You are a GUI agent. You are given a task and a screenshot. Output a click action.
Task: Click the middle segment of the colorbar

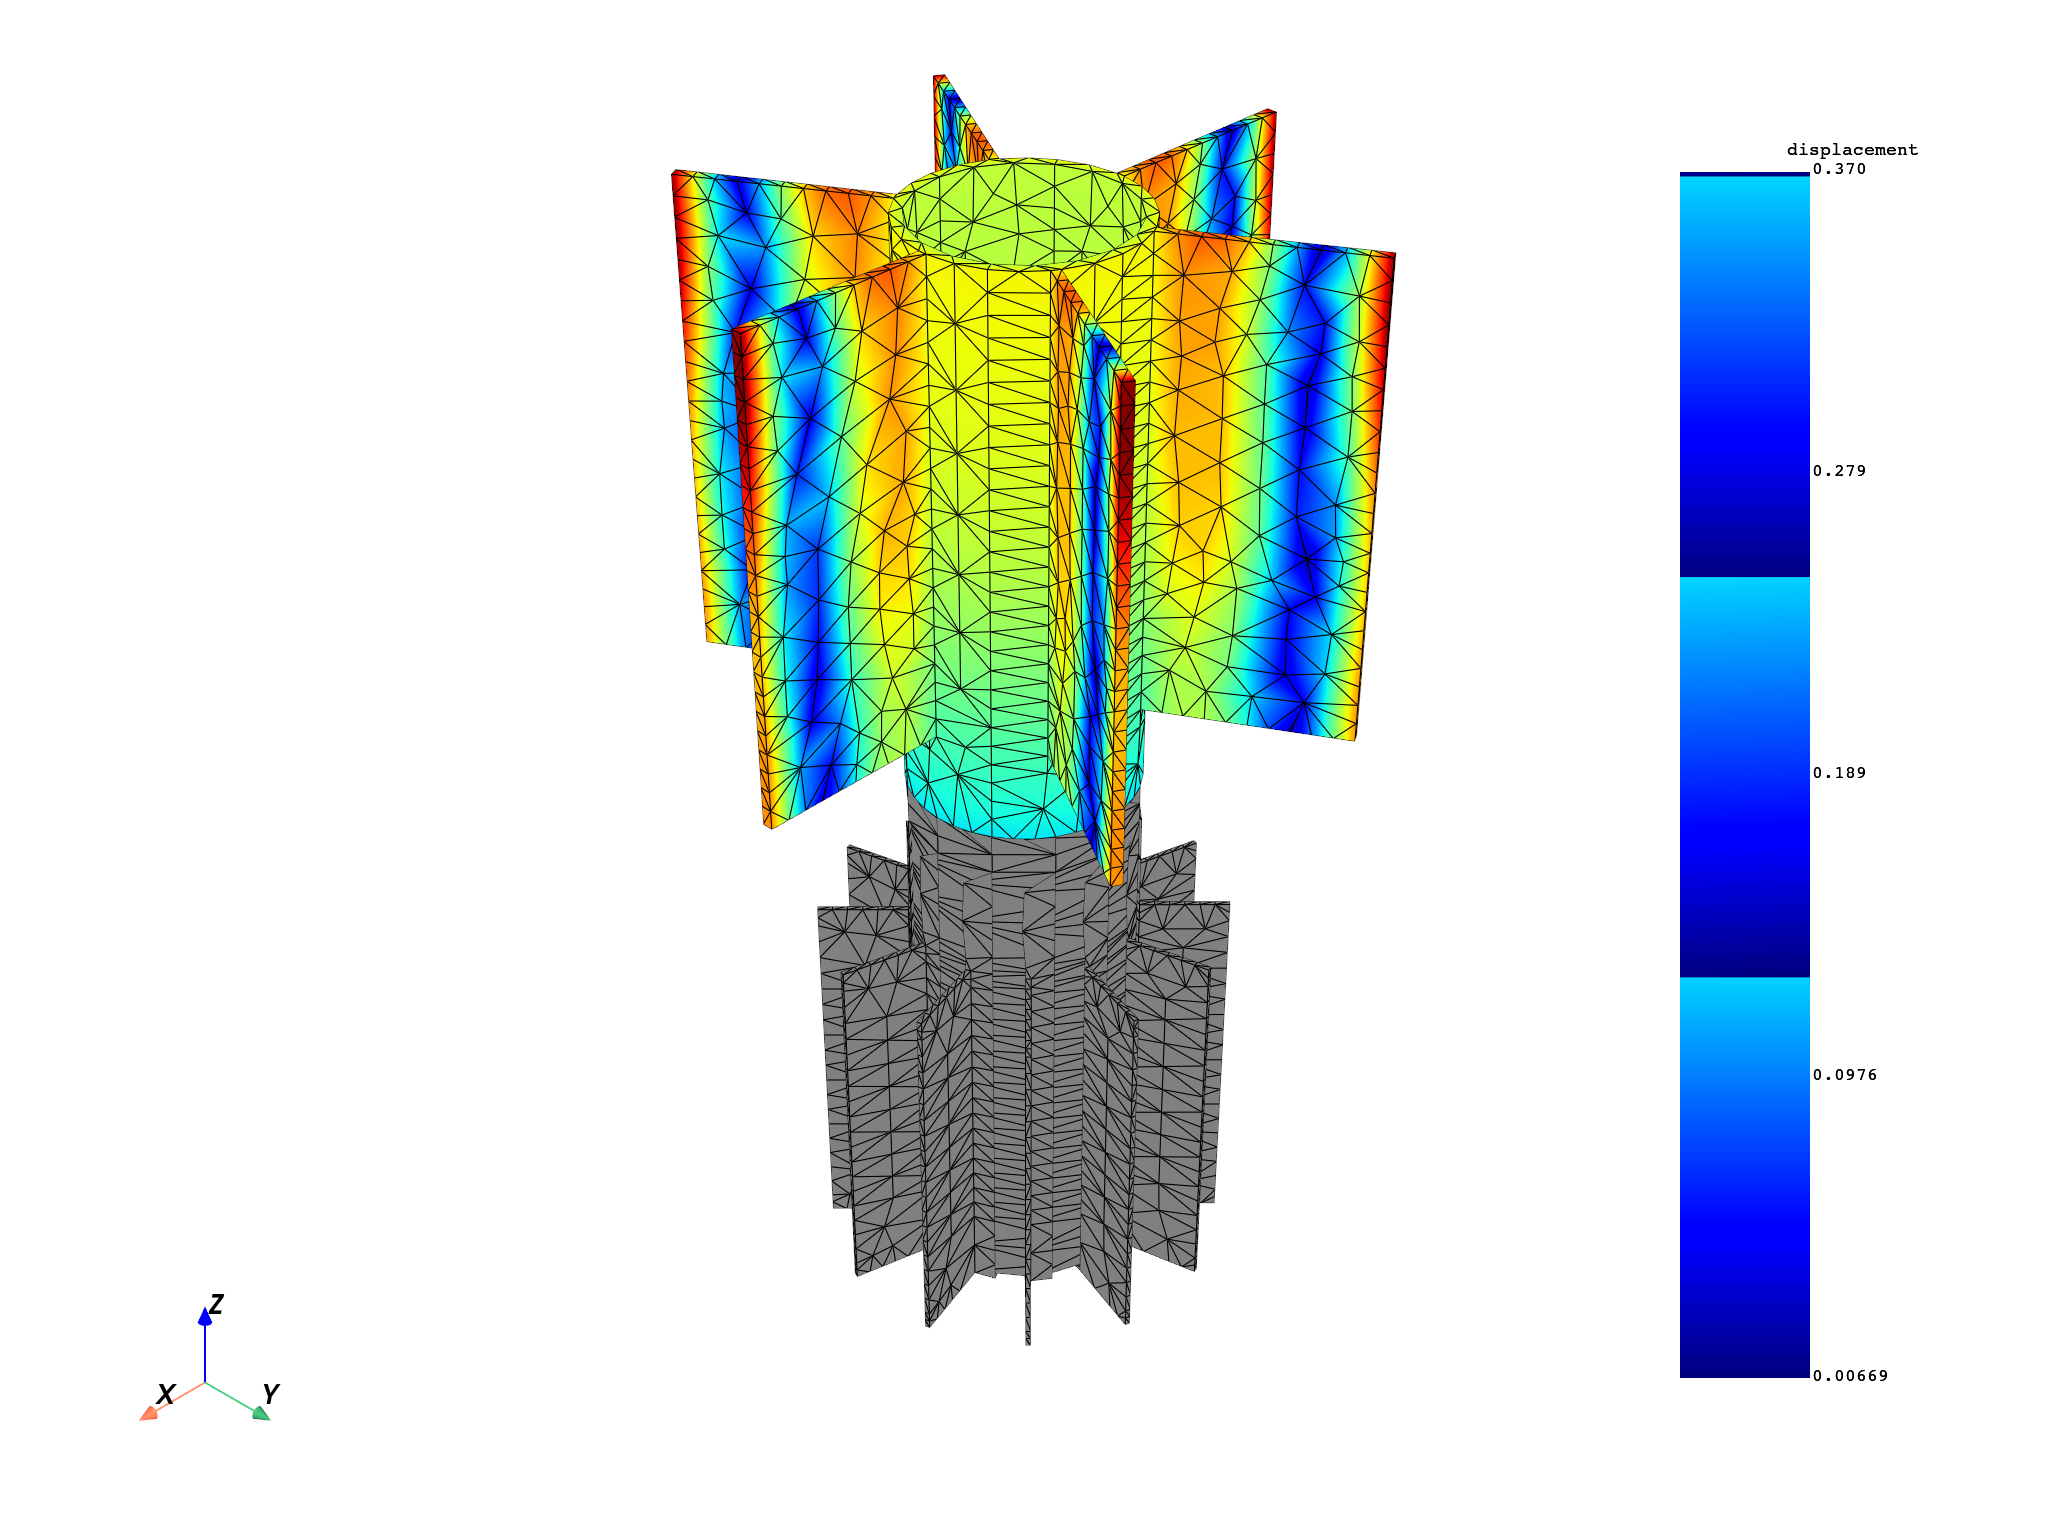coord(1744,777)
